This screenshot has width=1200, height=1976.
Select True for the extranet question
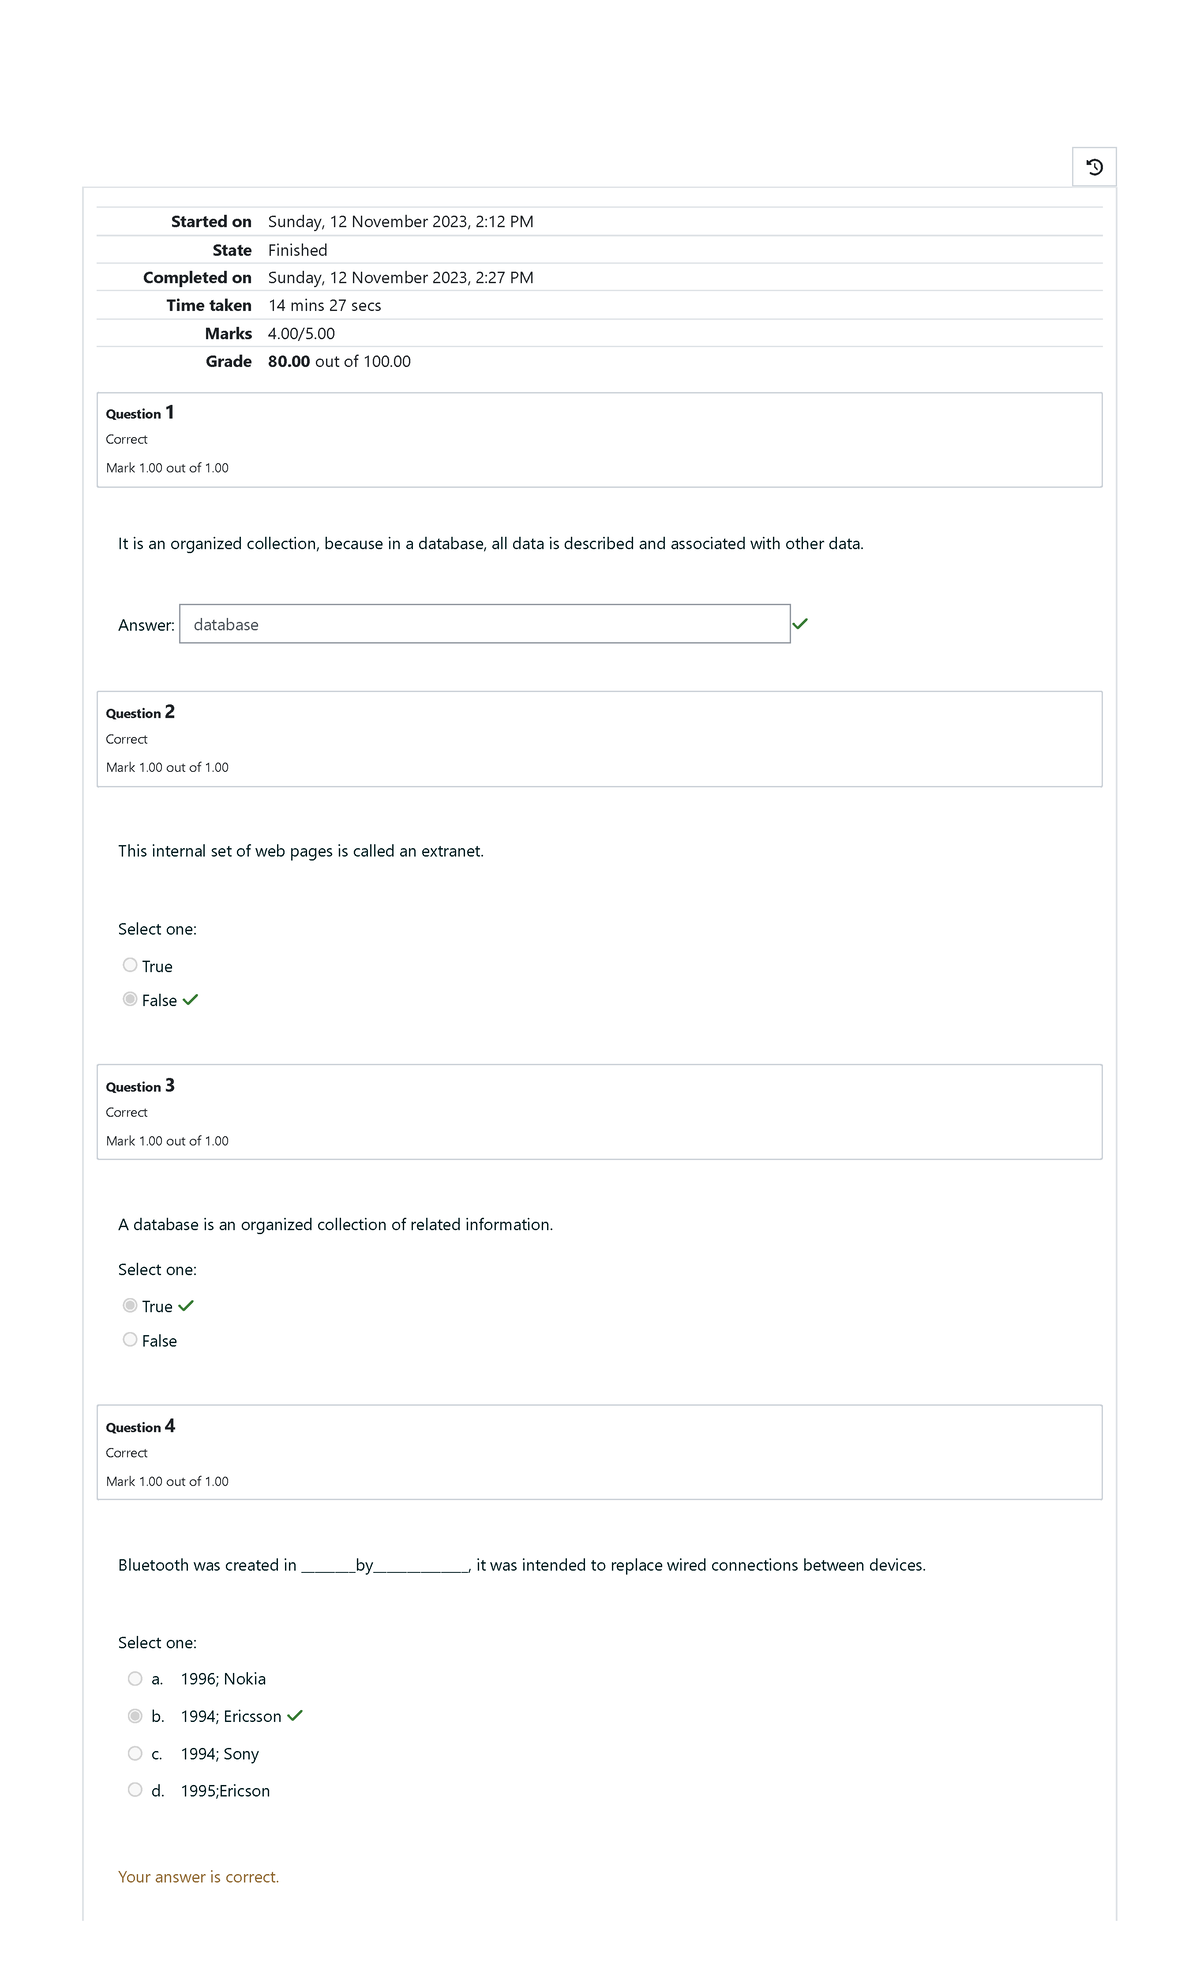pos(130,965)
